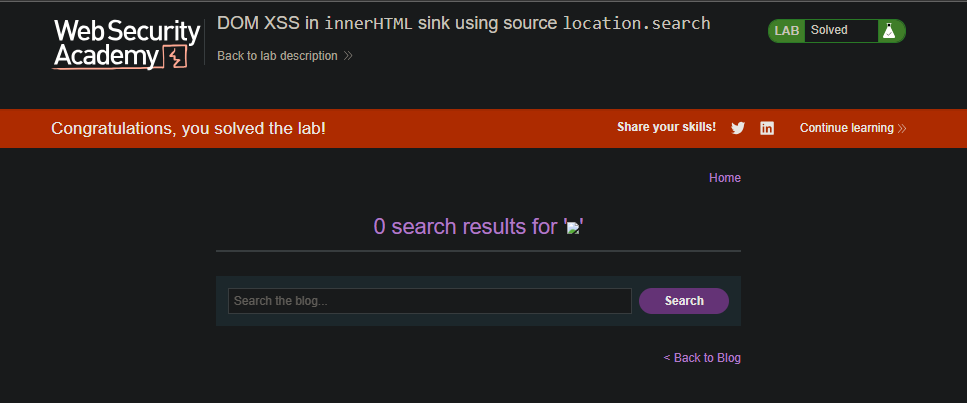Click the lightning bolt emblem in the logo
The width and height of the screenshot is (967, 403).
pyautogui.click(x=175, y=56)
